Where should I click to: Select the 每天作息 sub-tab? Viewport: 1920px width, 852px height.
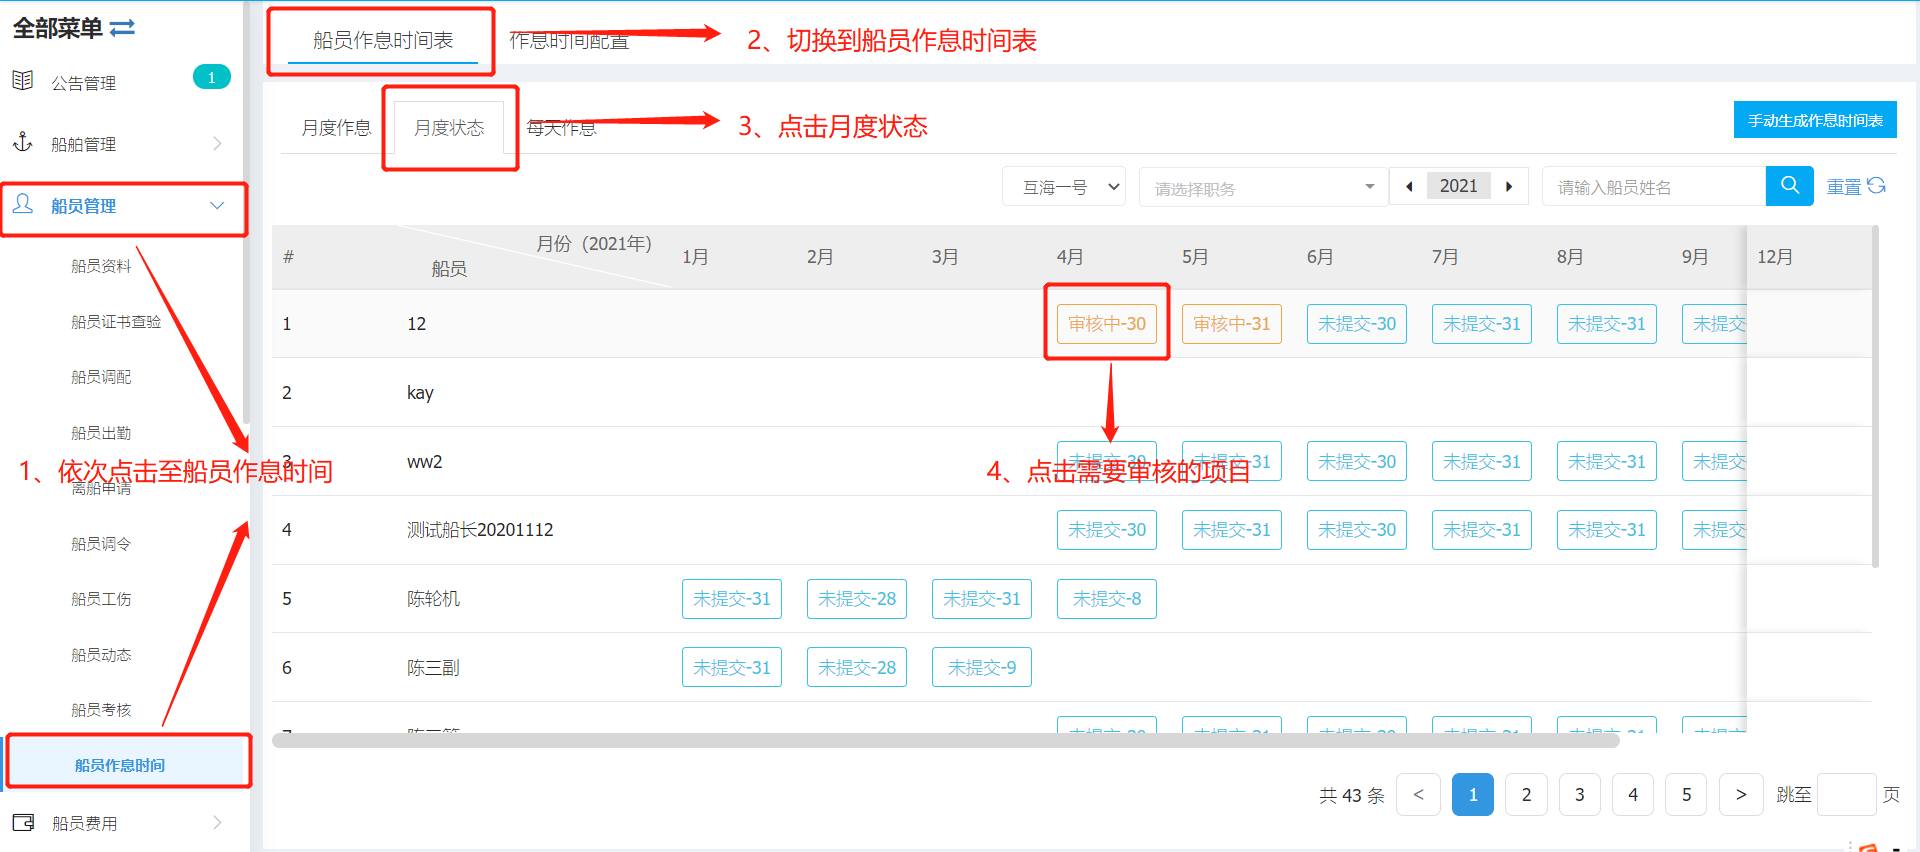pos(562,127)
